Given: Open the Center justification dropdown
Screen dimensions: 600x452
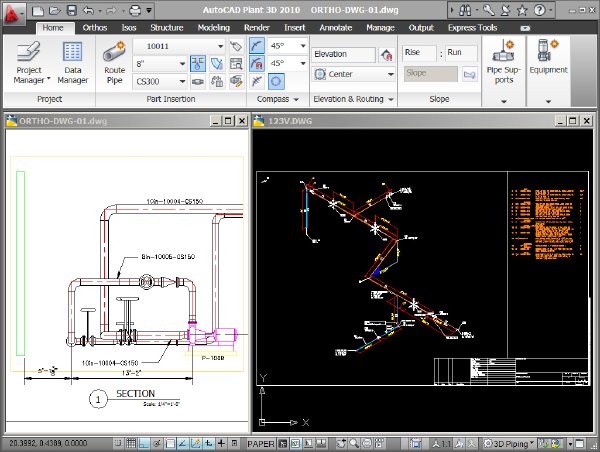Looking at the screenshot, I should [390, 74].
